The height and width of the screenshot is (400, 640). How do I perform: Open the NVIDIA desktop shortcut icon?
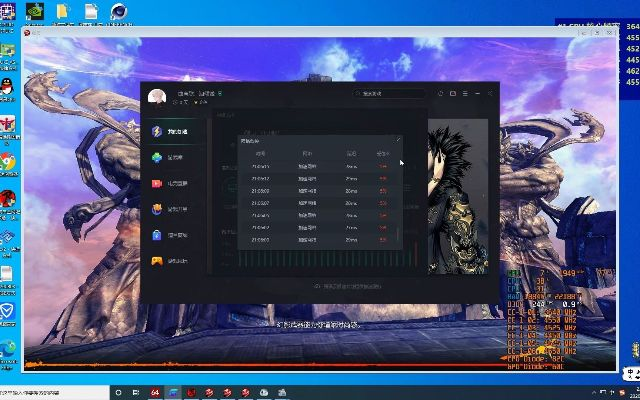click(33, 12)
